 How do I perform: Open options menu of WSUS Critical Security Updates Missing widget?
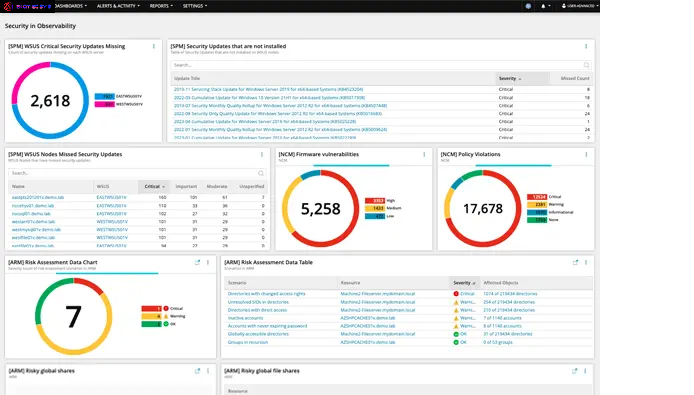[x=154, y=46]
